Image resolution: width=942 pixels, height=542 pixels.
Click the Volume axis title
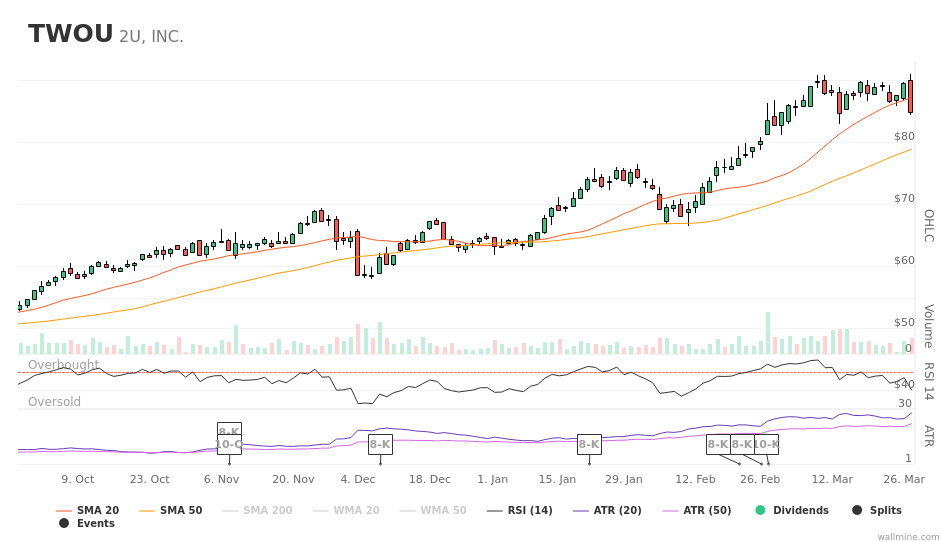tap(929, 326)
